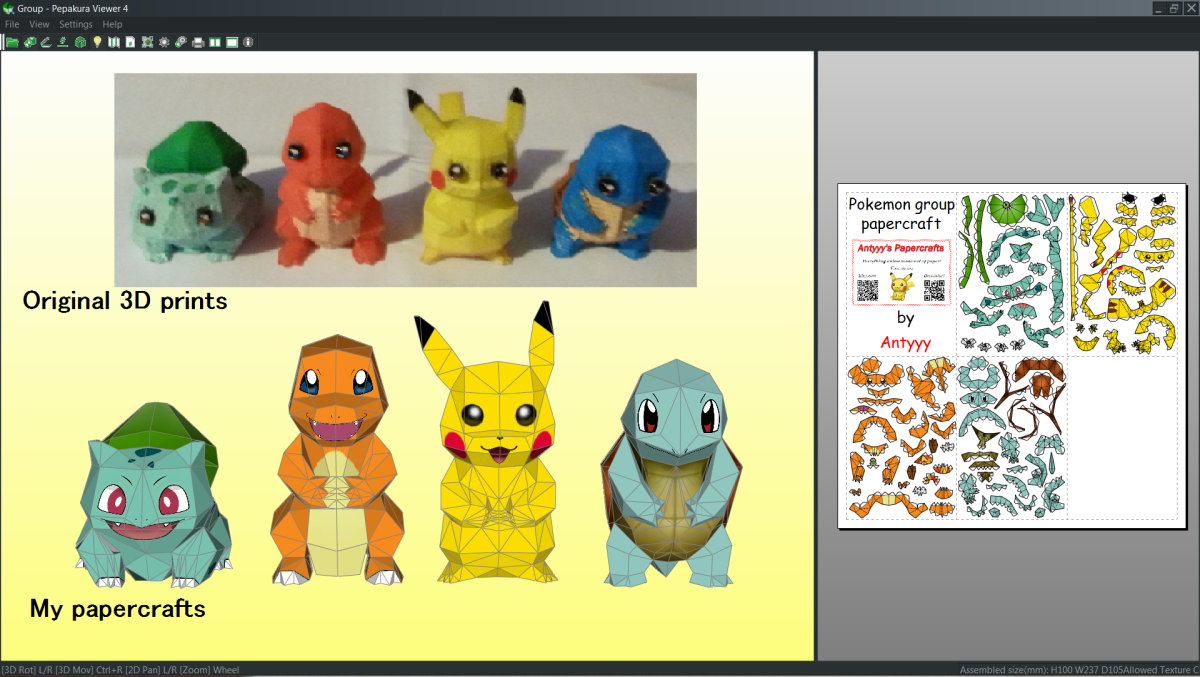Select the Squirtle papercraft 3D model

[x=670, y=474]
